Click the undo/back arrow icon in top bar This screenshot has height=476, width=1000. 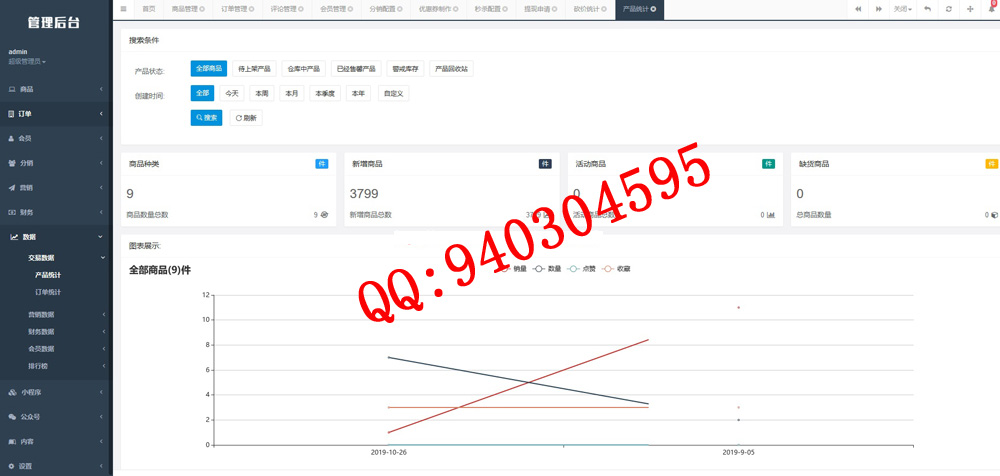click(927, 9)
